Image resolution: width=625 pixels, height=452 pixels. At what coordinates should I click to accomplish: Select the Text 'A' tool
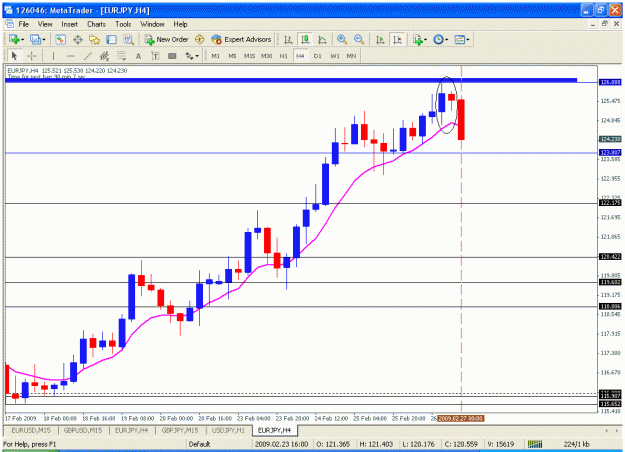pos(138,56)
